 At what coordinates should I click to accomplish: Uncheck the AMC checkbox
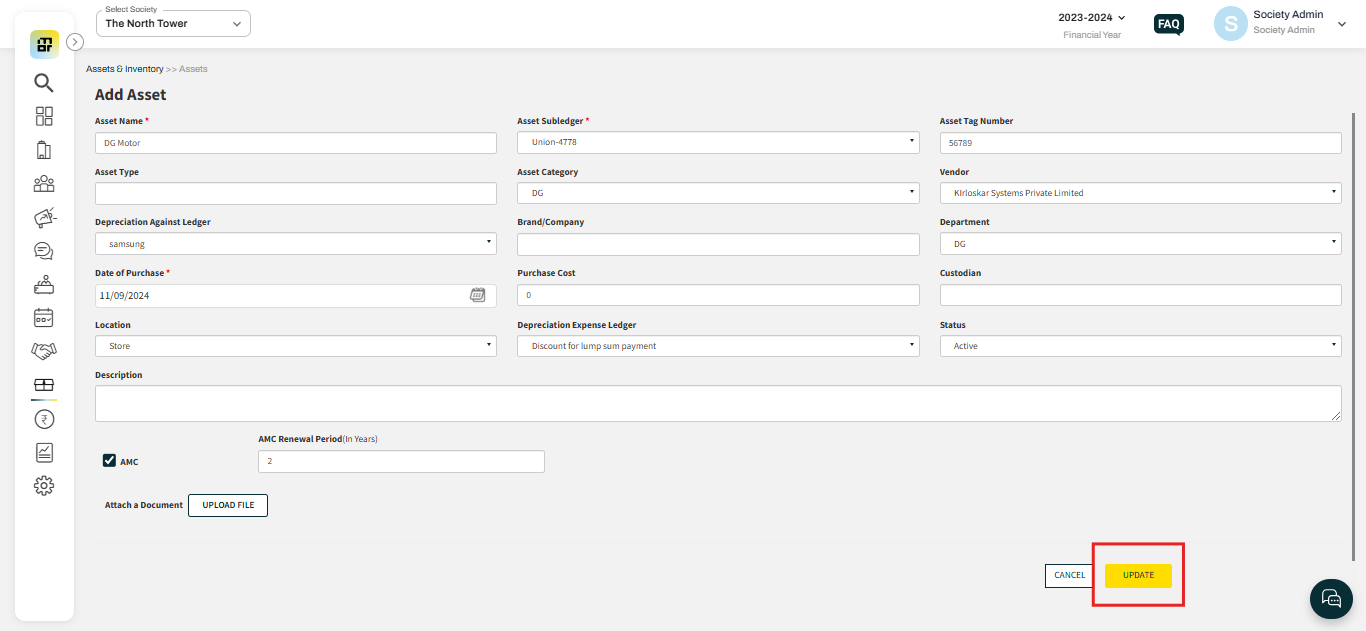click(110, 461)
